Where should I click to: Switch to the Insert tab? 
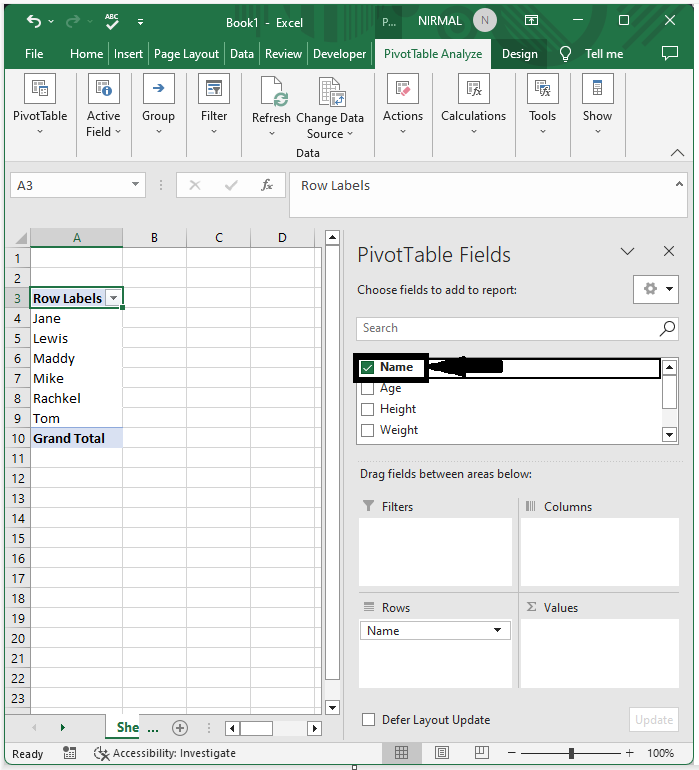[x=128, y=54]
